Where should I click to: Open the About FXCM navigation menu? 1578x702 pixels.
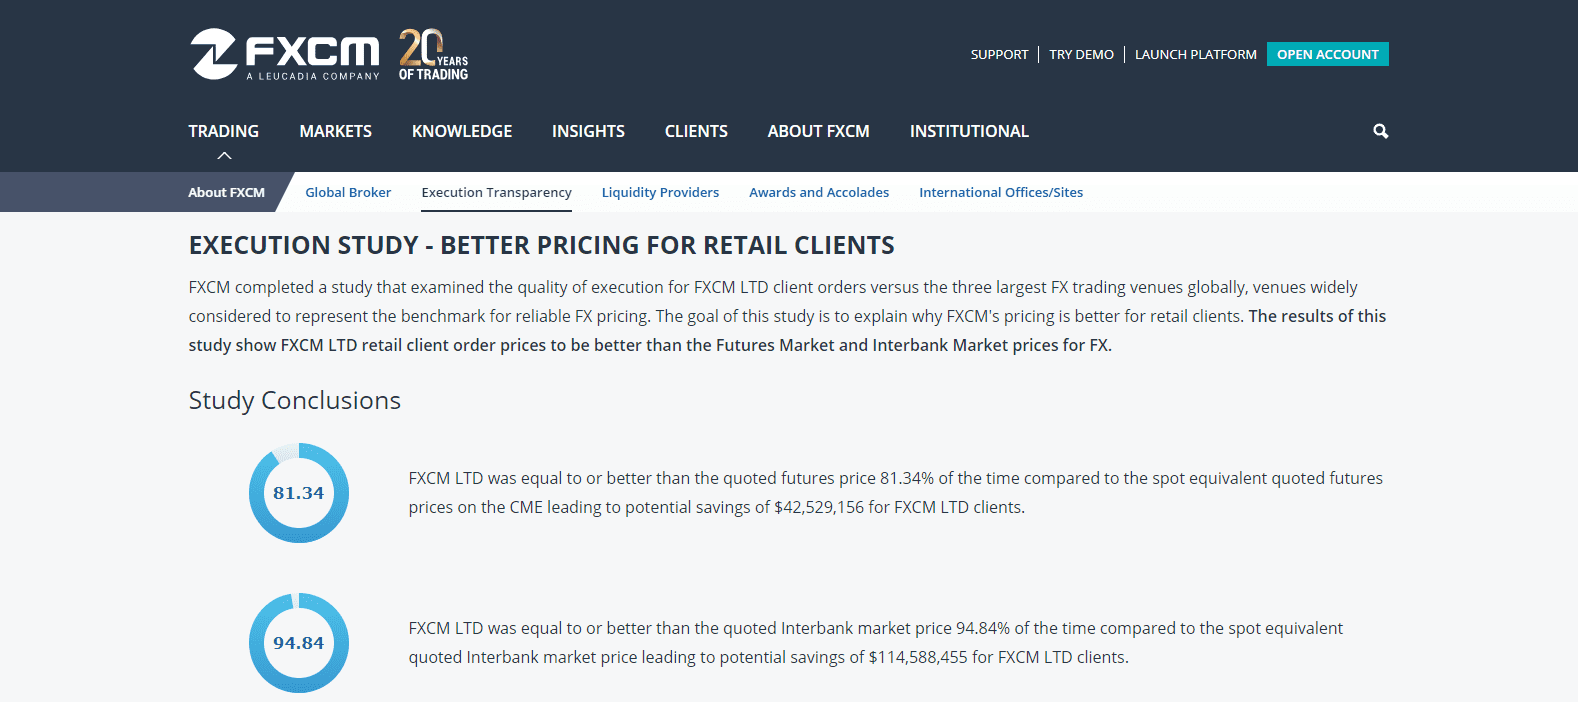coord(818,131)
